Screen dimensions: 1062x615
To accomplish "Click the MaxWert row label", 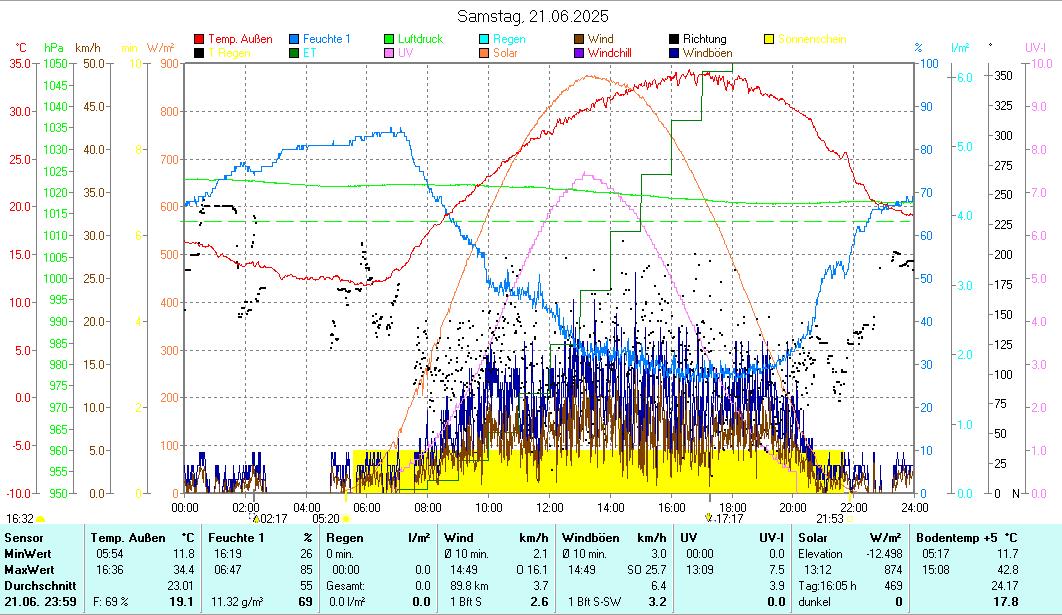I will coord(27,569).
